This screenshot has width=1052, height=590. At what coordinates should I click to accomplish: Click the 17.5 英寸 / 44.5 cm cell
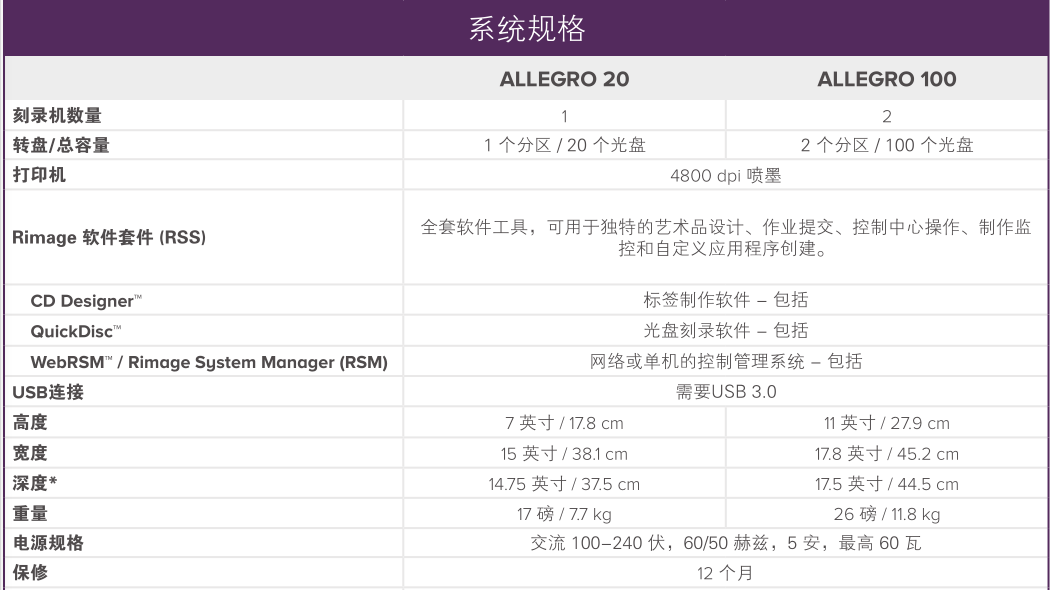coord(886,484)
